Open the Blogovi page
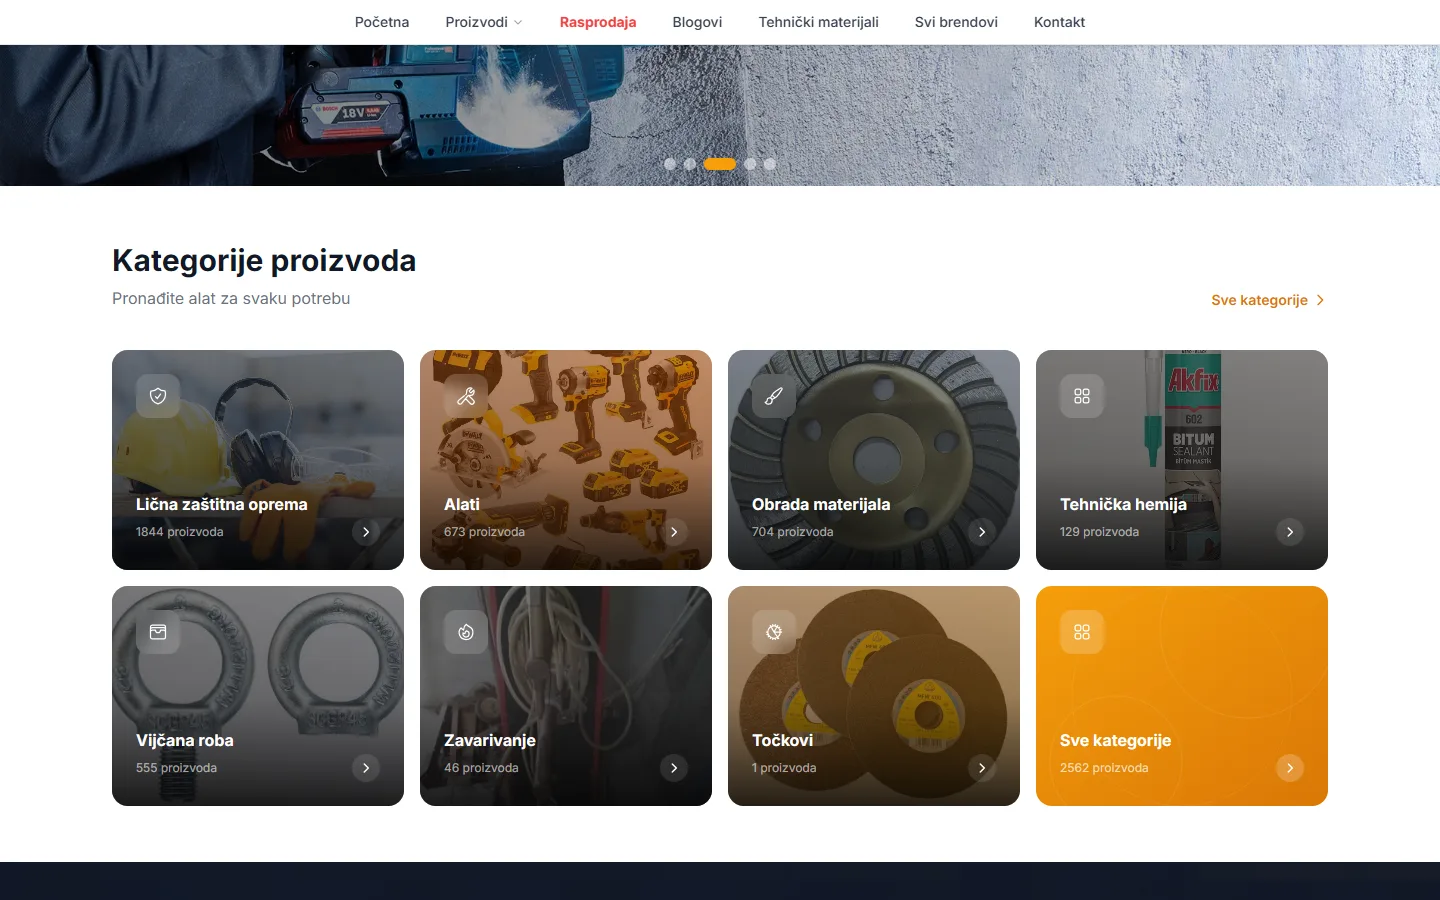Viewport: 1440px width, 900px height. [x=697, y=22]
